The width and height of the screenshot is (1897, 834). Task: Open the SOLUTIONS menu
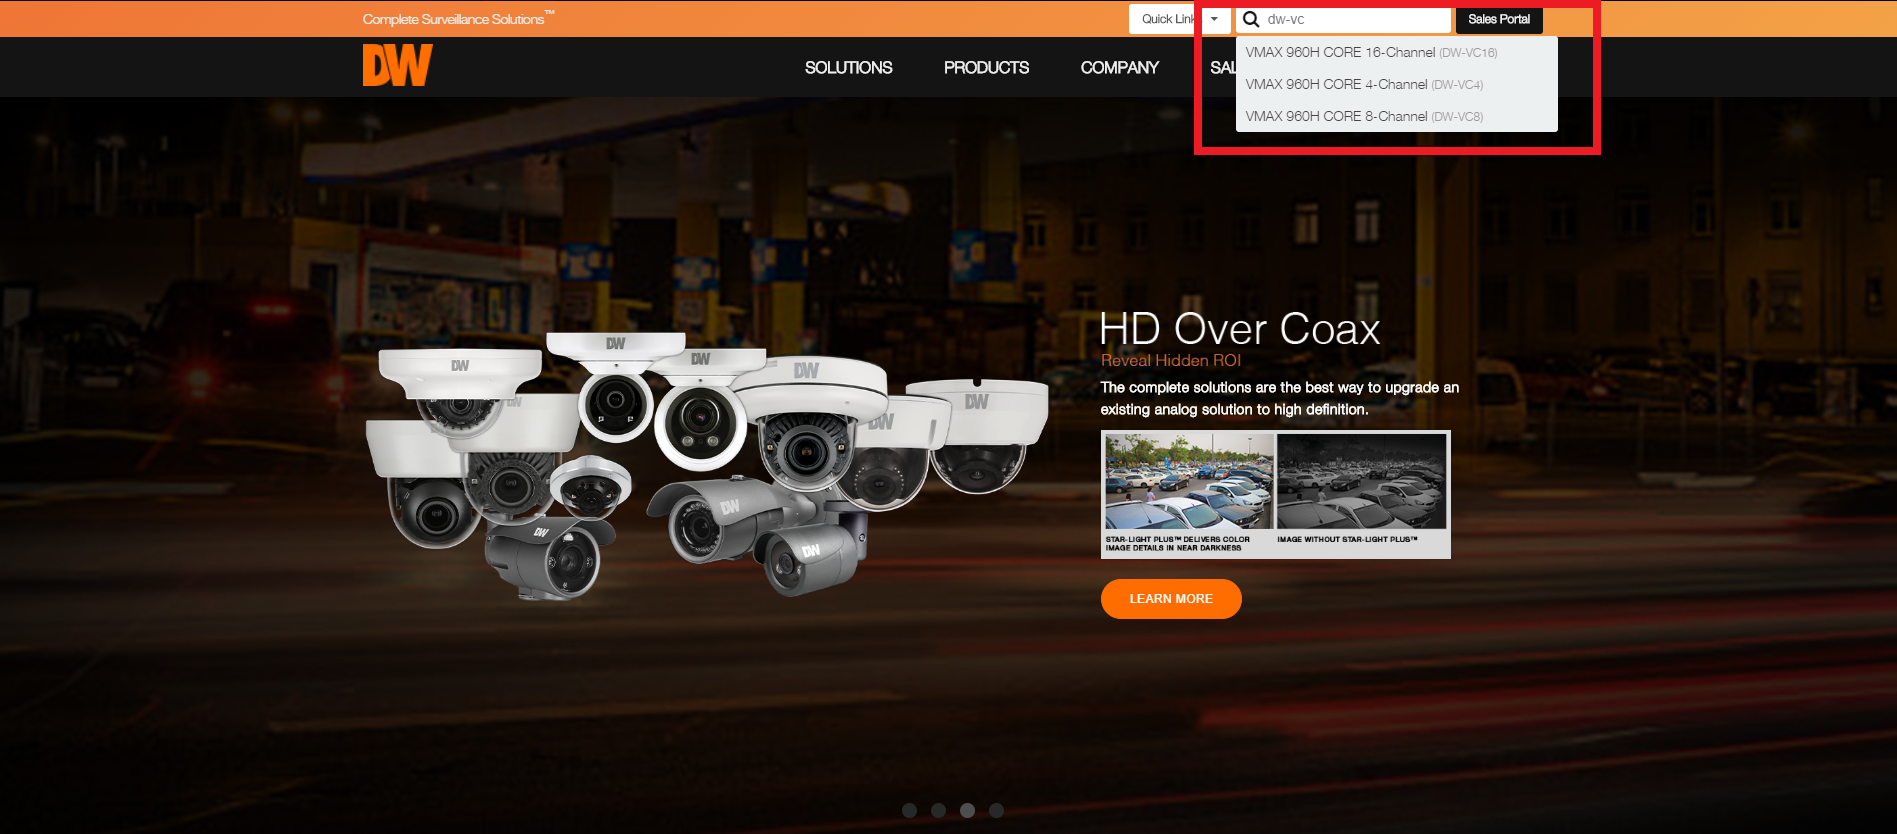coord(849,67)
